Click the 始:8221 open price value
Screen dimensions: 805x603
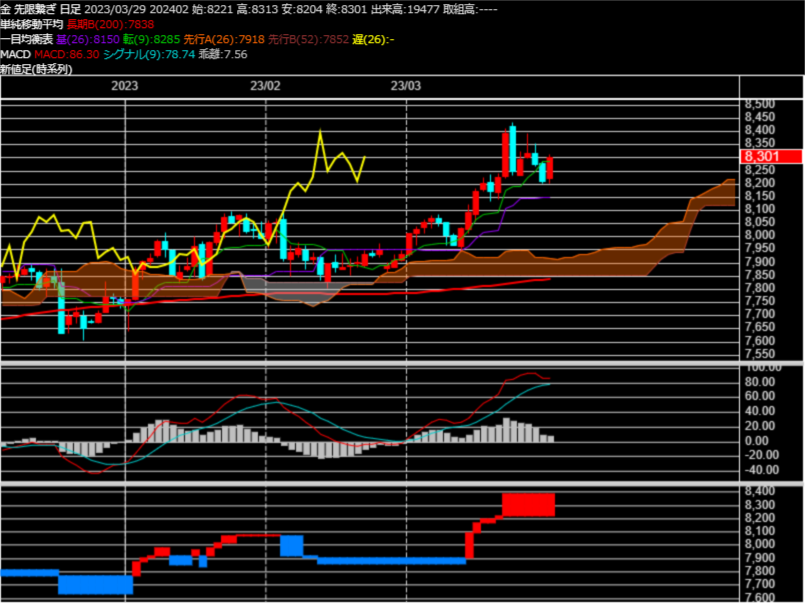[x=213, y=9]
